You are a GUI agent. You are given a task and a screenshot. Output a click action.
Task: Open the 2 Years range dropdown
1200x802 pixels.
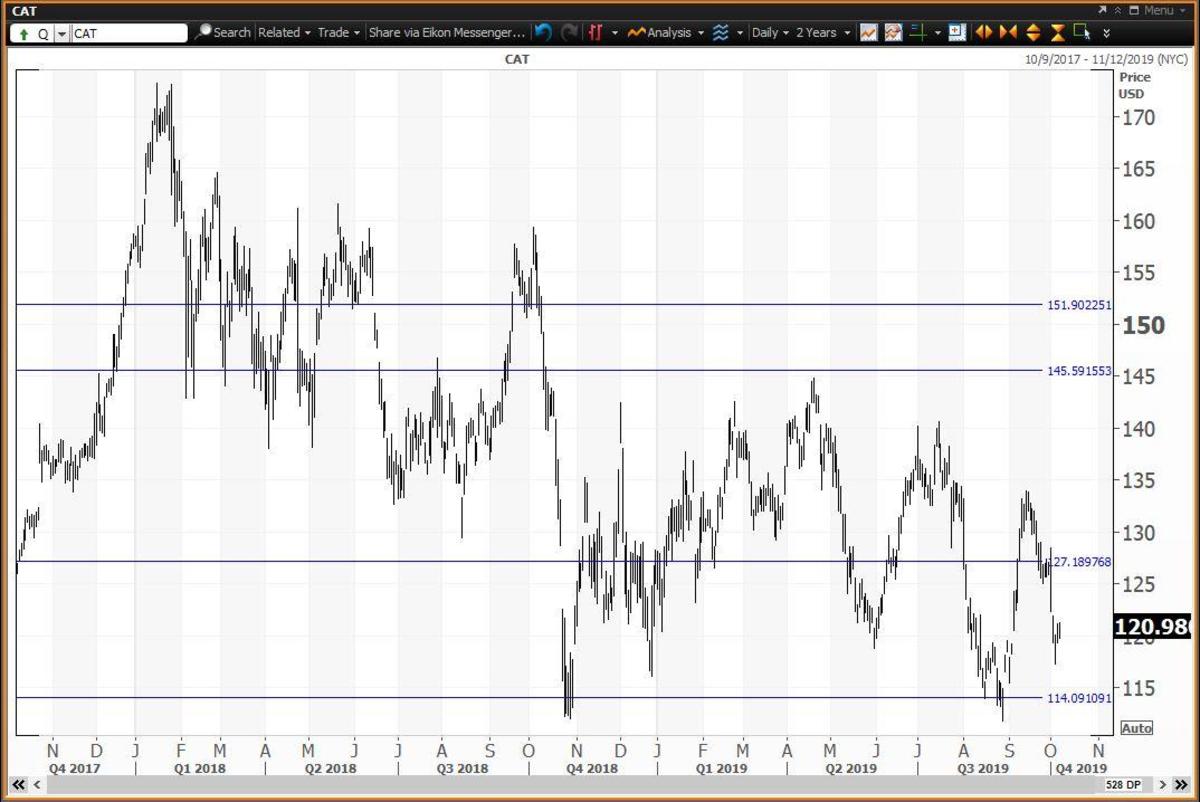pos(822,33)
